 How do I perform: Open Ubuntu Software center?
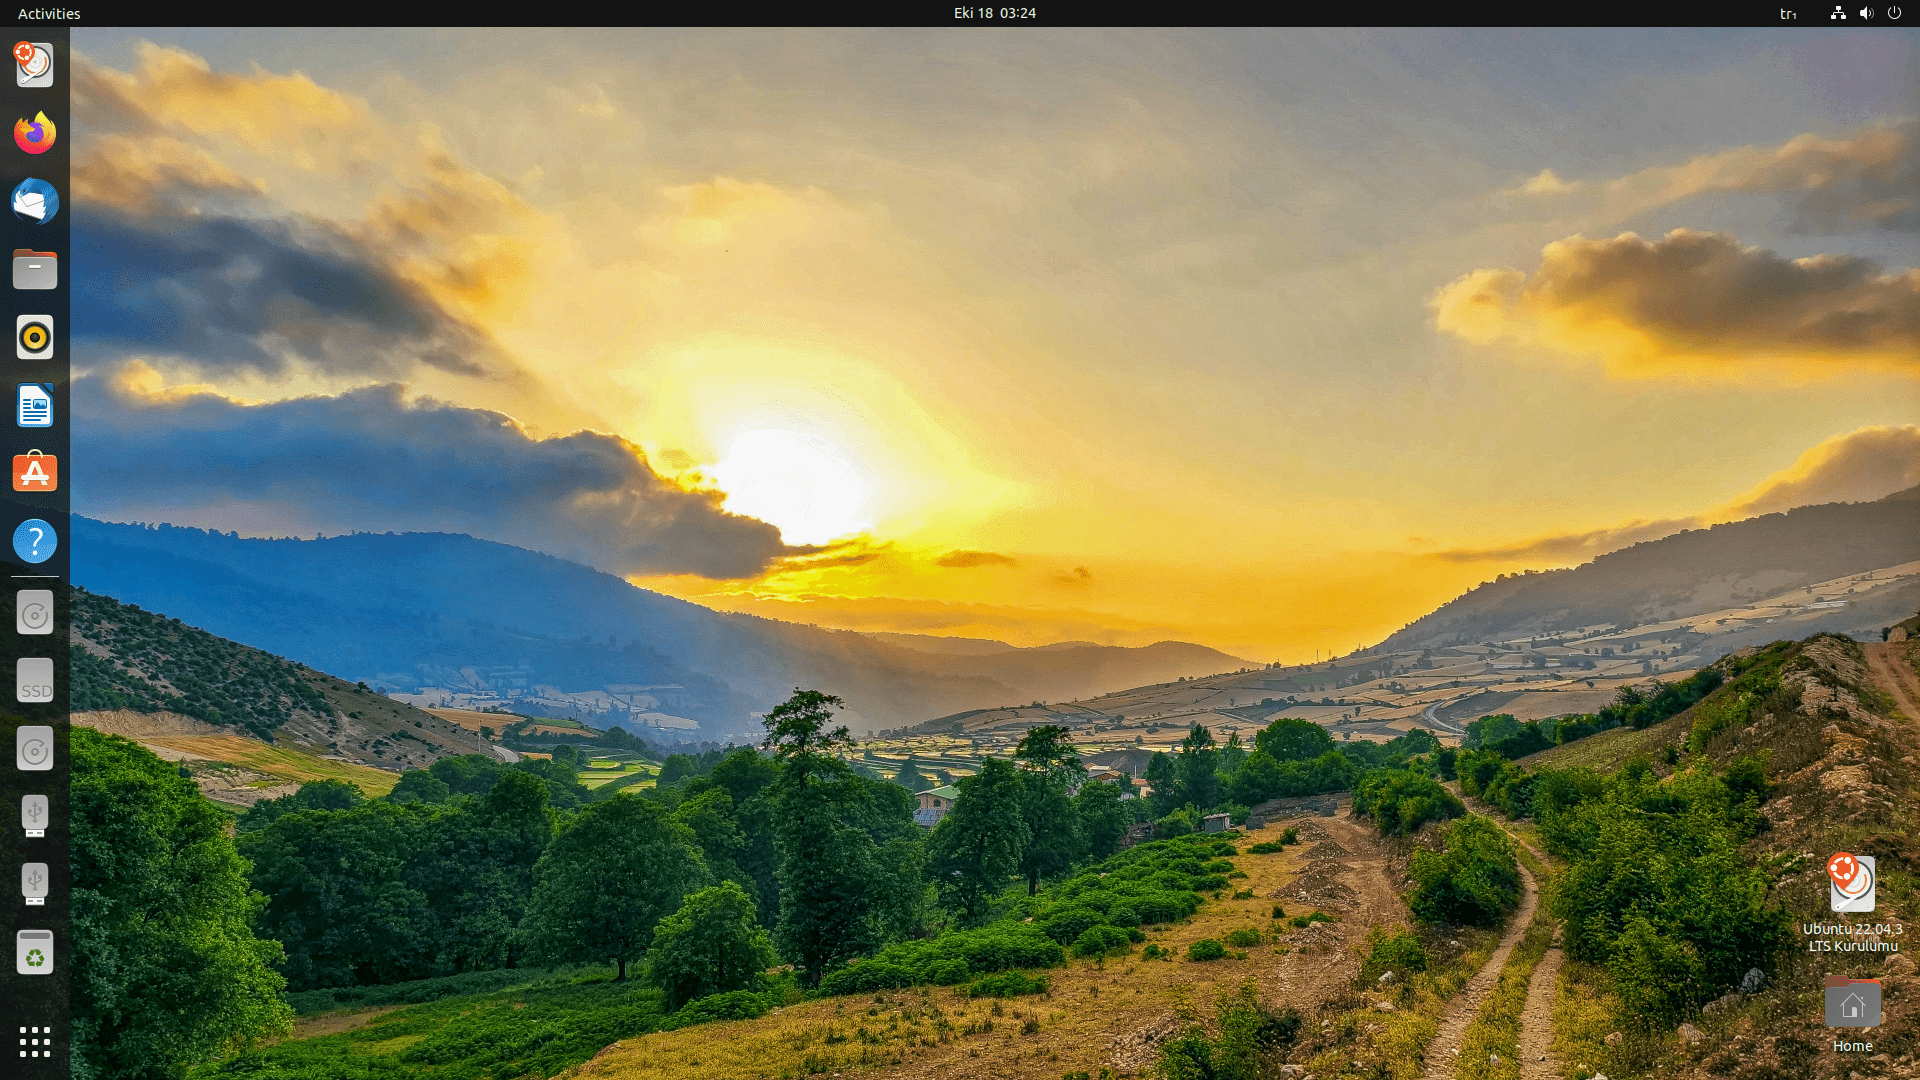[x=34, y=472]
